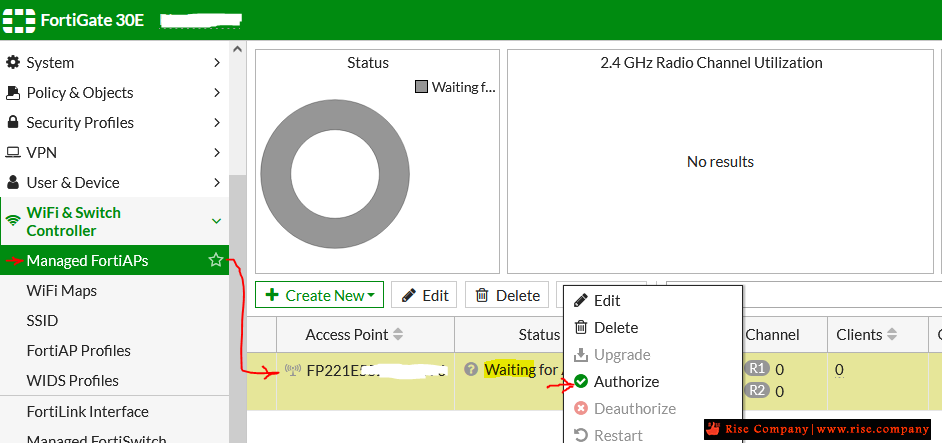The width and height of the screenshot is (942, 443).
Task: Click the R1 radio badge
Action: [756, 368]
